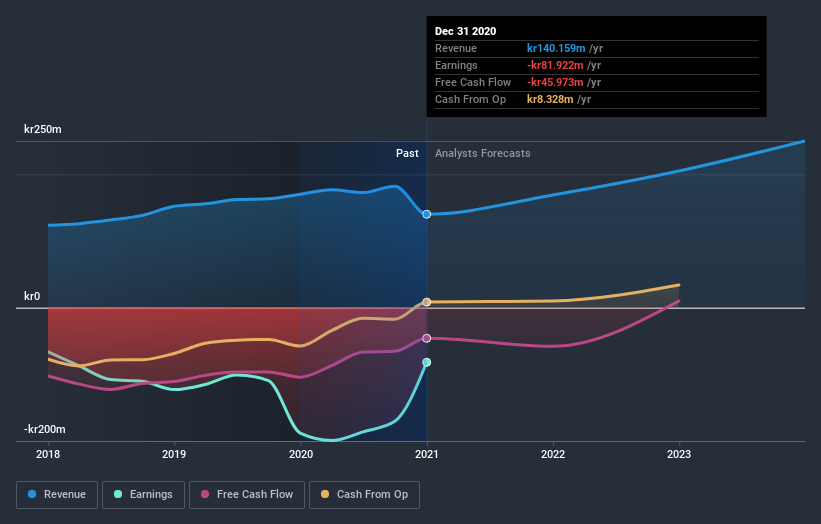Click the Dec 31 2020 tooltip date
The height and width of the screenshot is (524, 821).
tap(465, 31)
